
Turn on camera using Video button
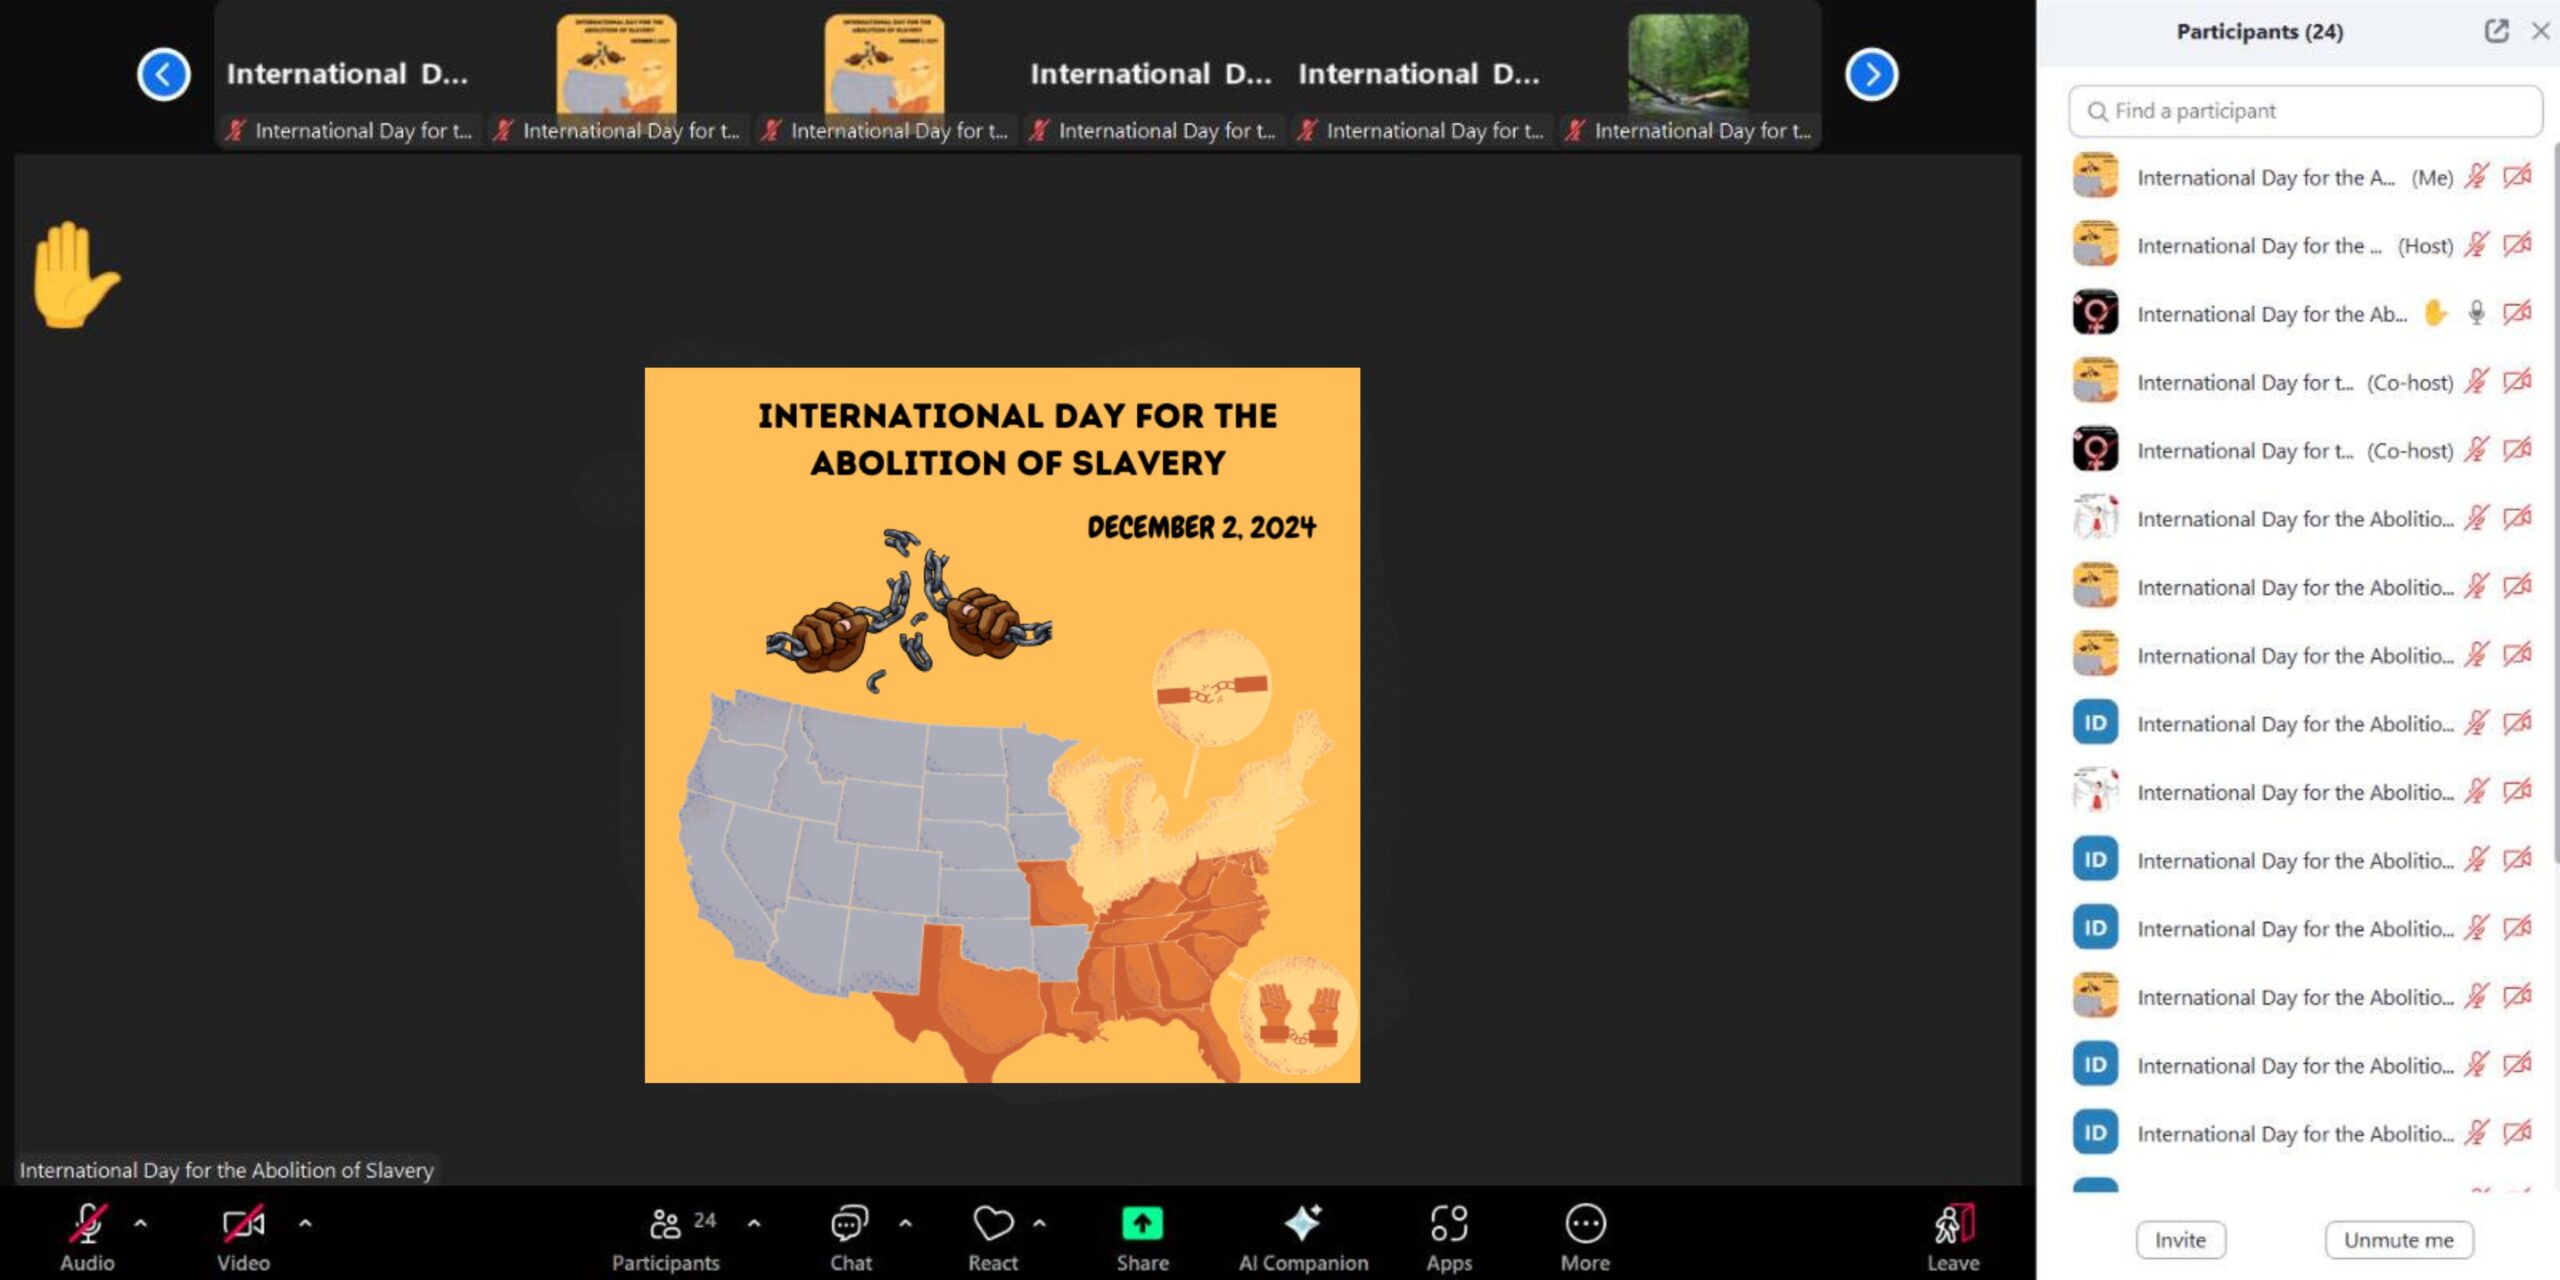[x=243, y=1224]
